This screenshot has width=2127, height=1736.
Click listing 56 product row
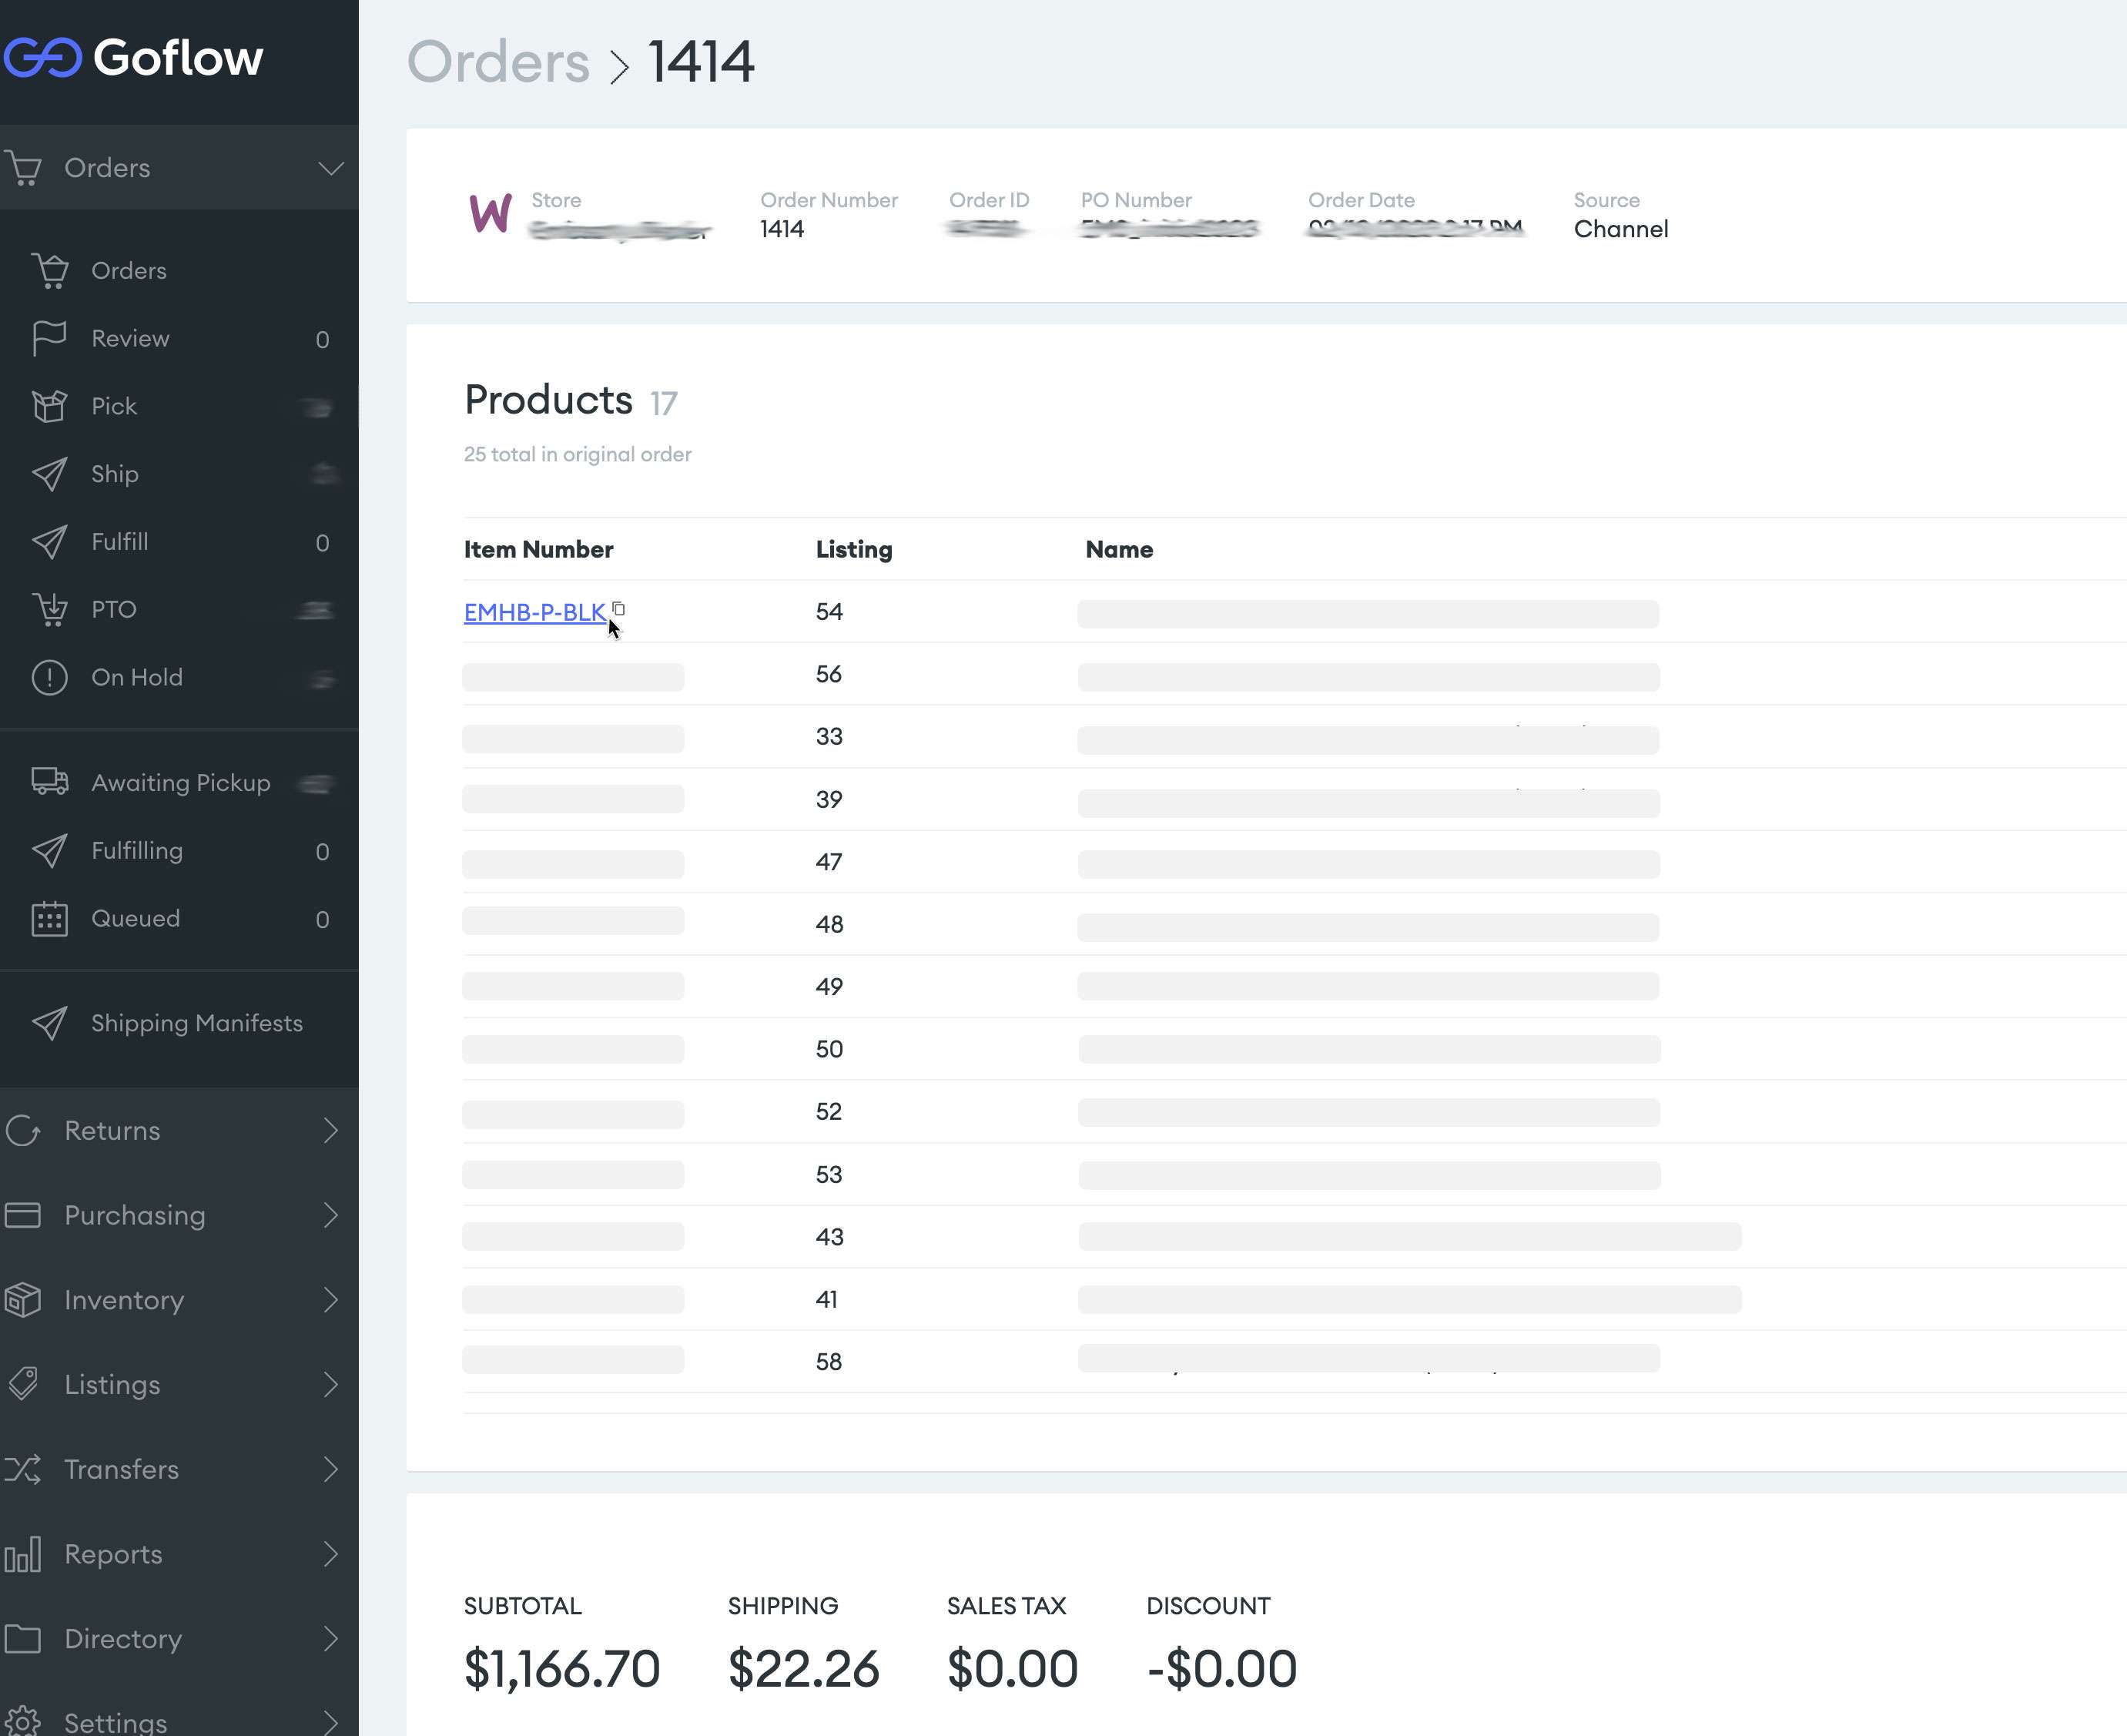(828, 674)
